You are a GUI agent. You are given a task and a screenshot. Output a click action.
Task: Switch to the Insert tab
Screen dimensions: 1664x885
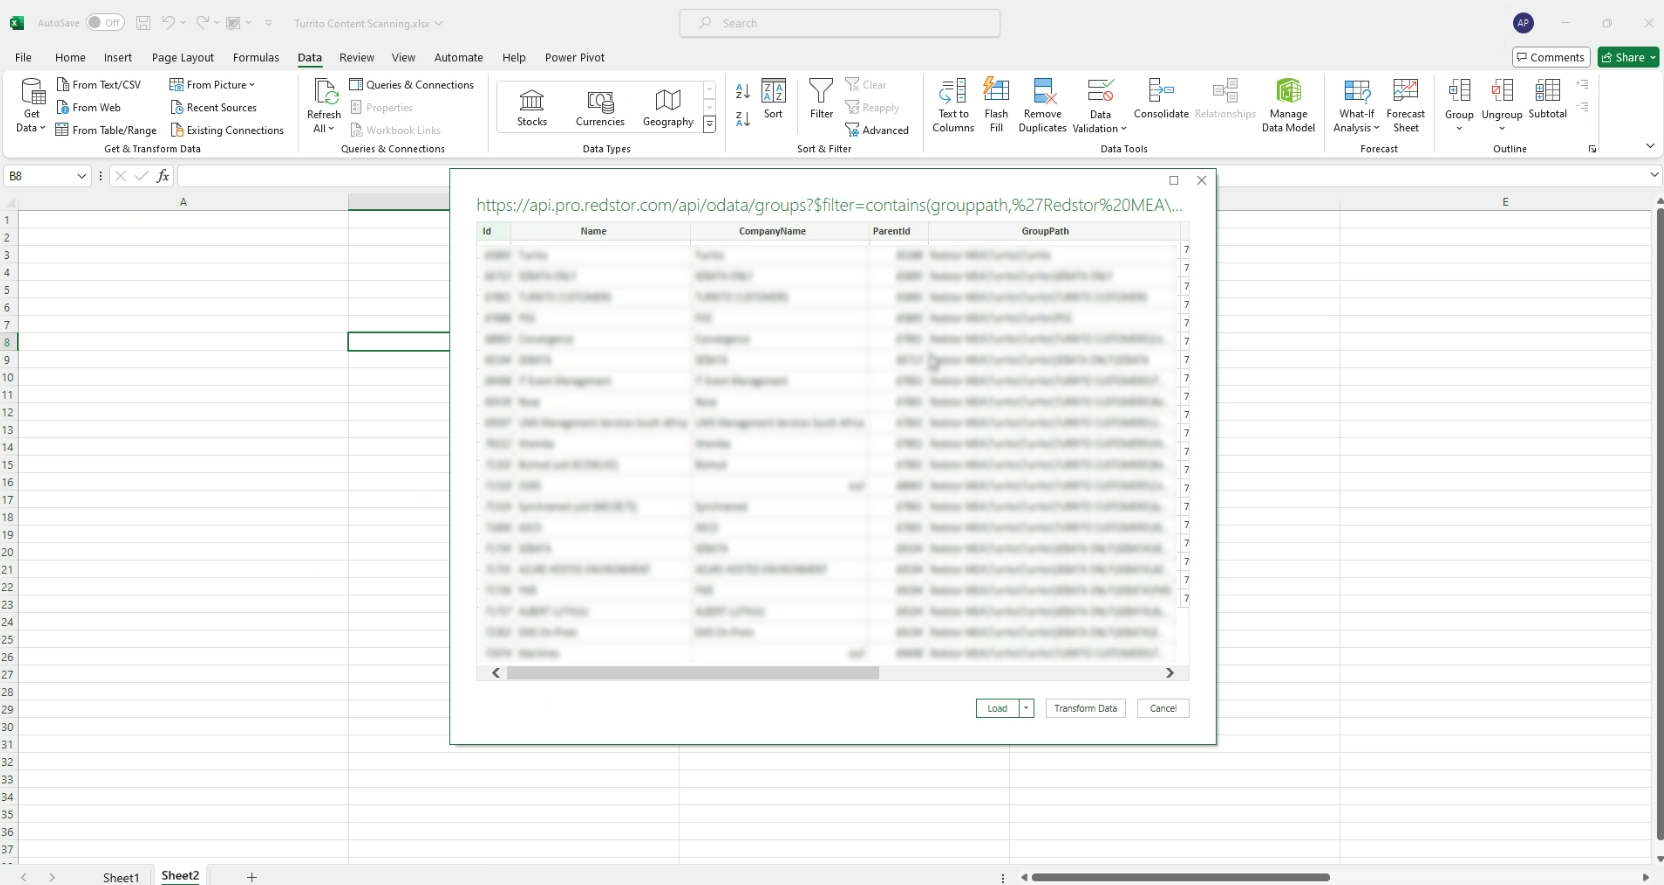[x=118, y=57]
